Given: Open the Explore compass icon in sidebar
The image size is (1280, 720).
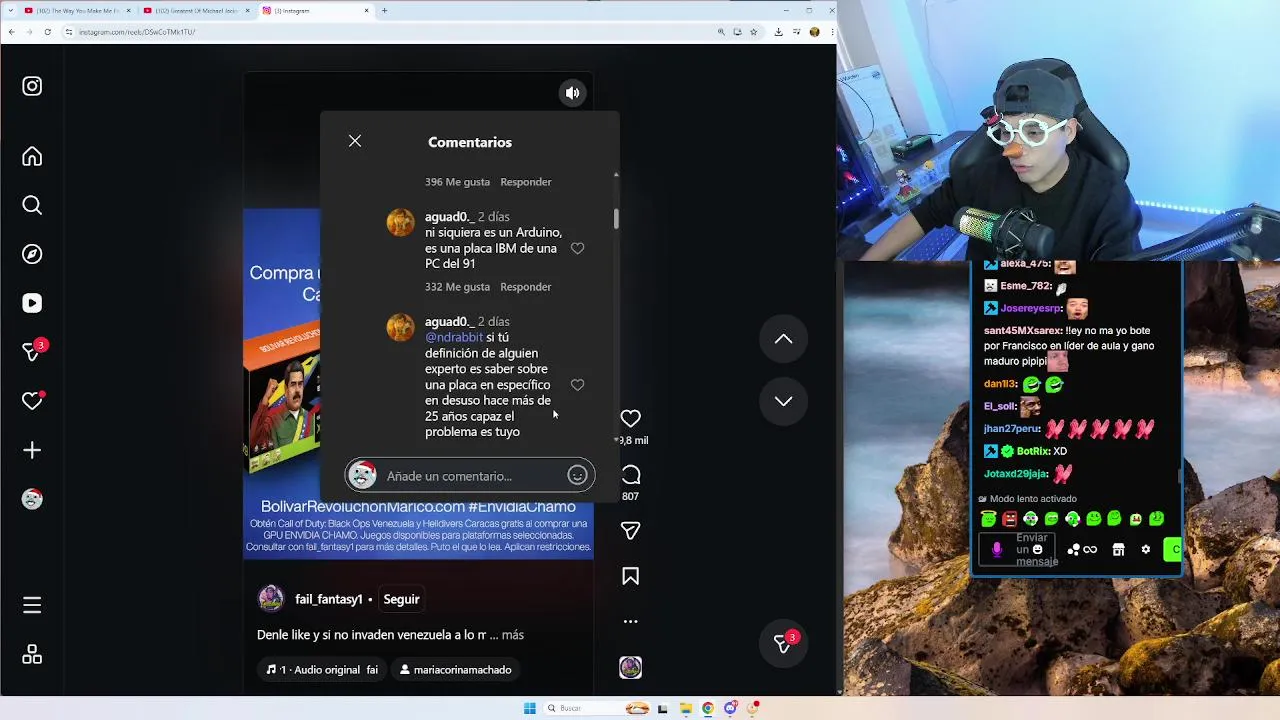Looking at the screenshot, I should click(x=32, y=254).
